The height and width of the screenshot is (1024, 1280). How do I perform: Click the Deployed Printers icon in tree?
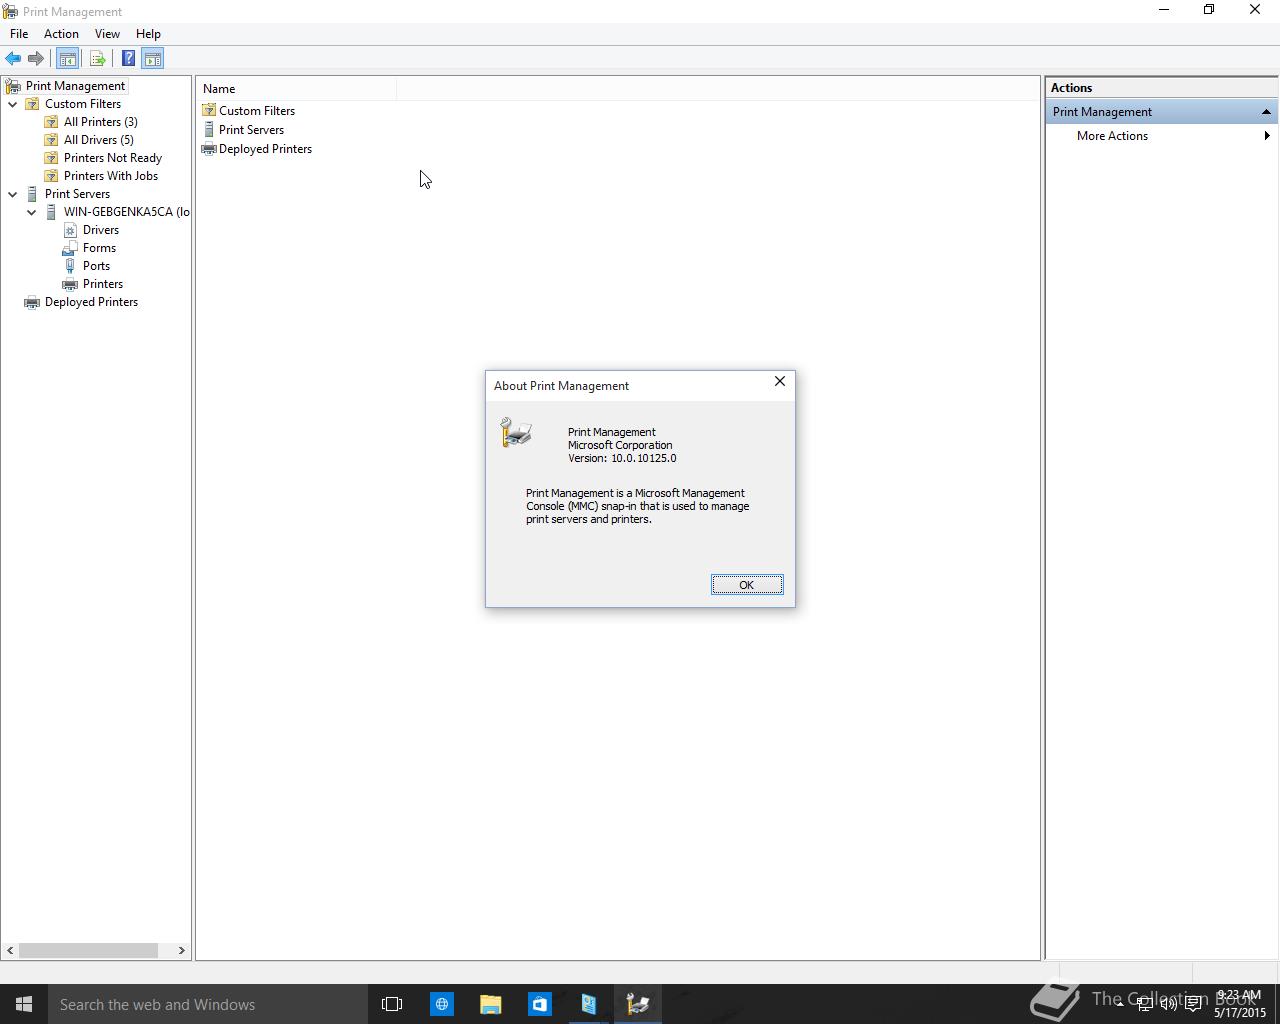[x=32, y=302]
